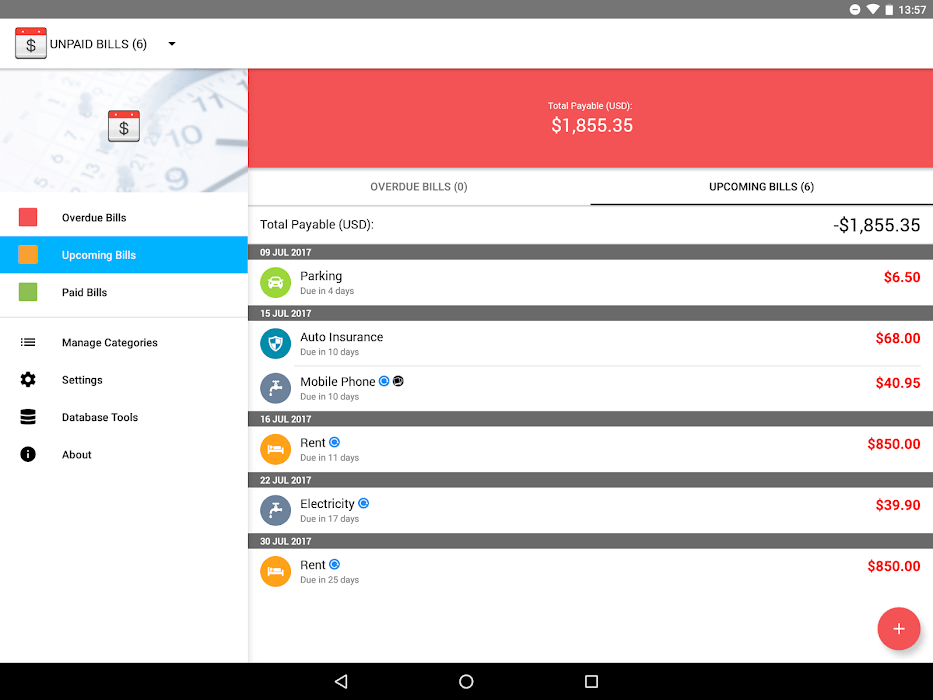Open the UNPAID BILLS dropdown arrow

click(171, 43)
